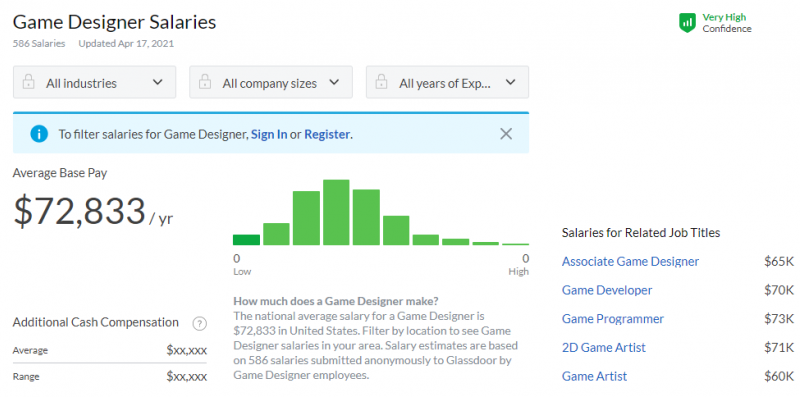Open the All years of Experience dropdown
Image resolution: width=800 pixels, height=397 pixels.
(447, 82)
